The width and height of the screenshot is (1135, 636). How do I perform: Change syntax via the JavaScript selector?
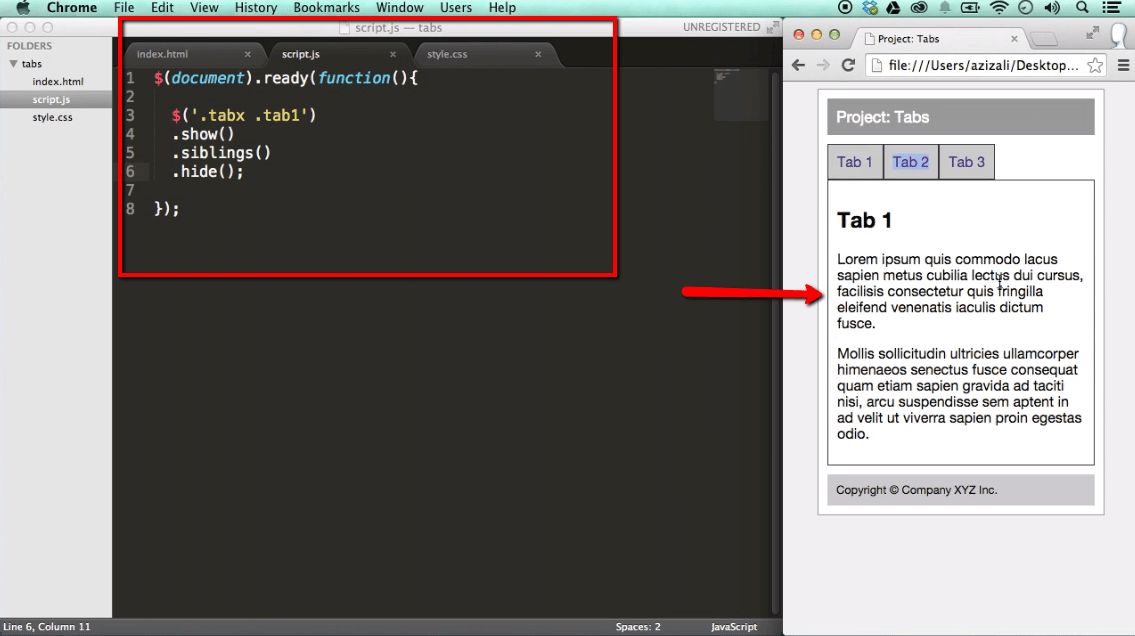pyautogui.click(x=733, y=626)
